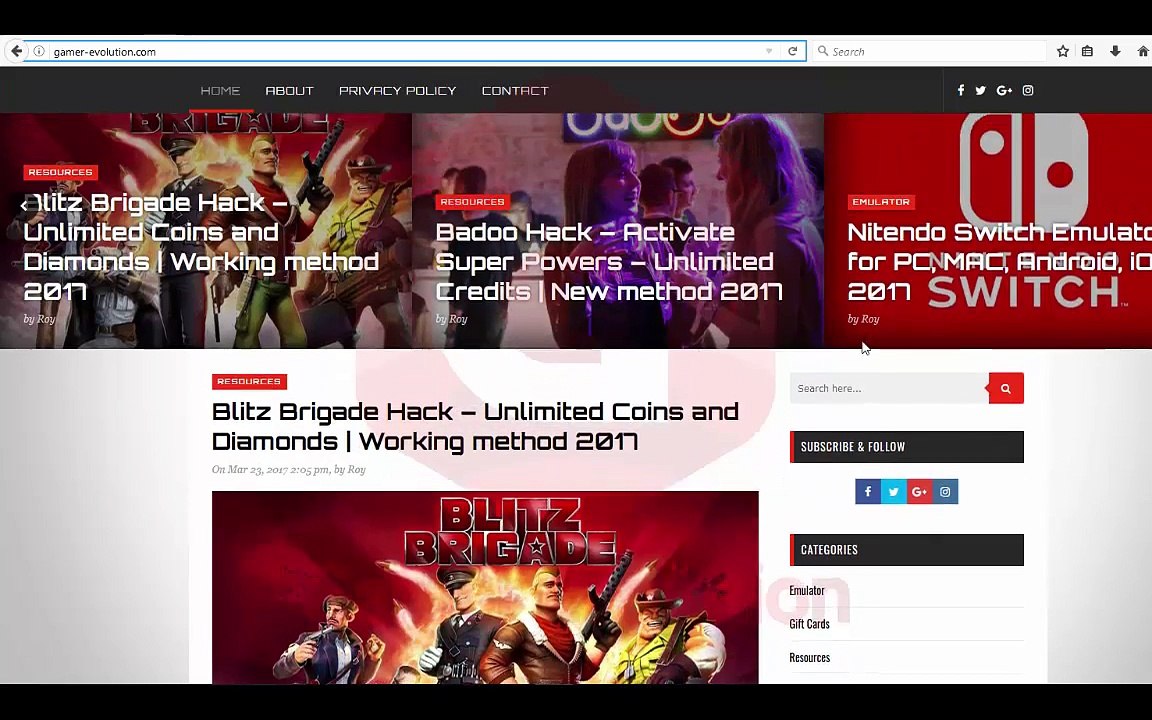Open the Nintendo Switch Emulator slider headline
This screenshot has width=1152, height=720.
[x=999, y=262]
